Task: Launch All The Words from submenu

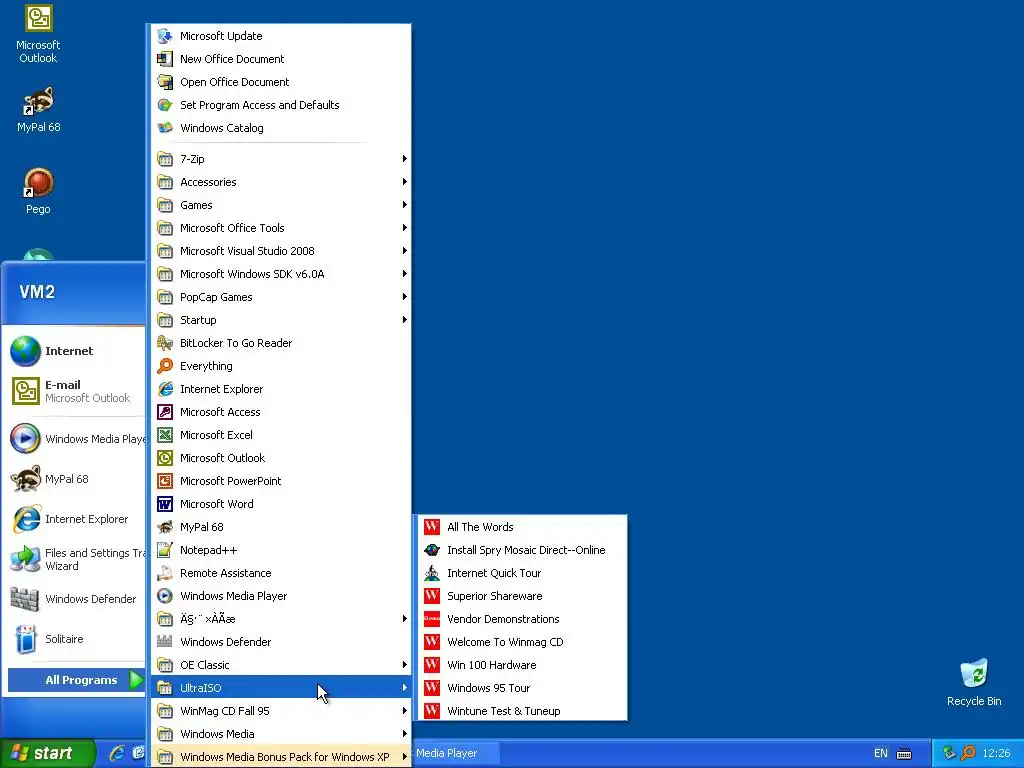Action: click(x=521, y=527)
